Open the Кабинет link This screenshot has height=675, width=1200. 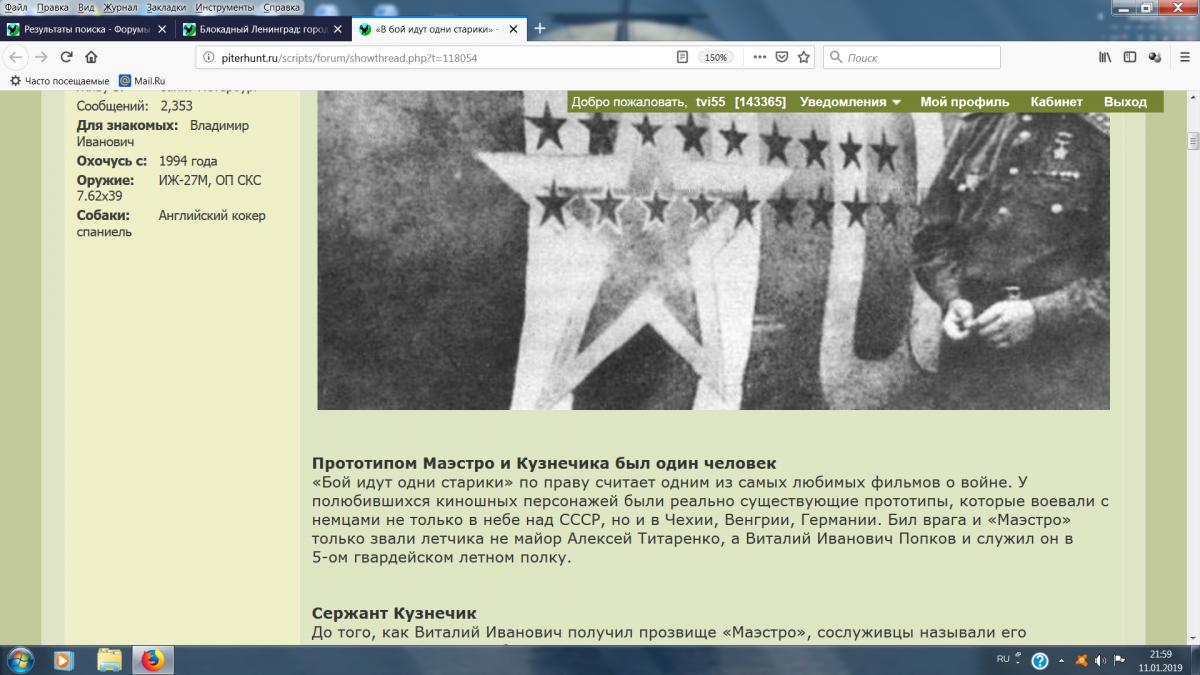point(1057,102)
